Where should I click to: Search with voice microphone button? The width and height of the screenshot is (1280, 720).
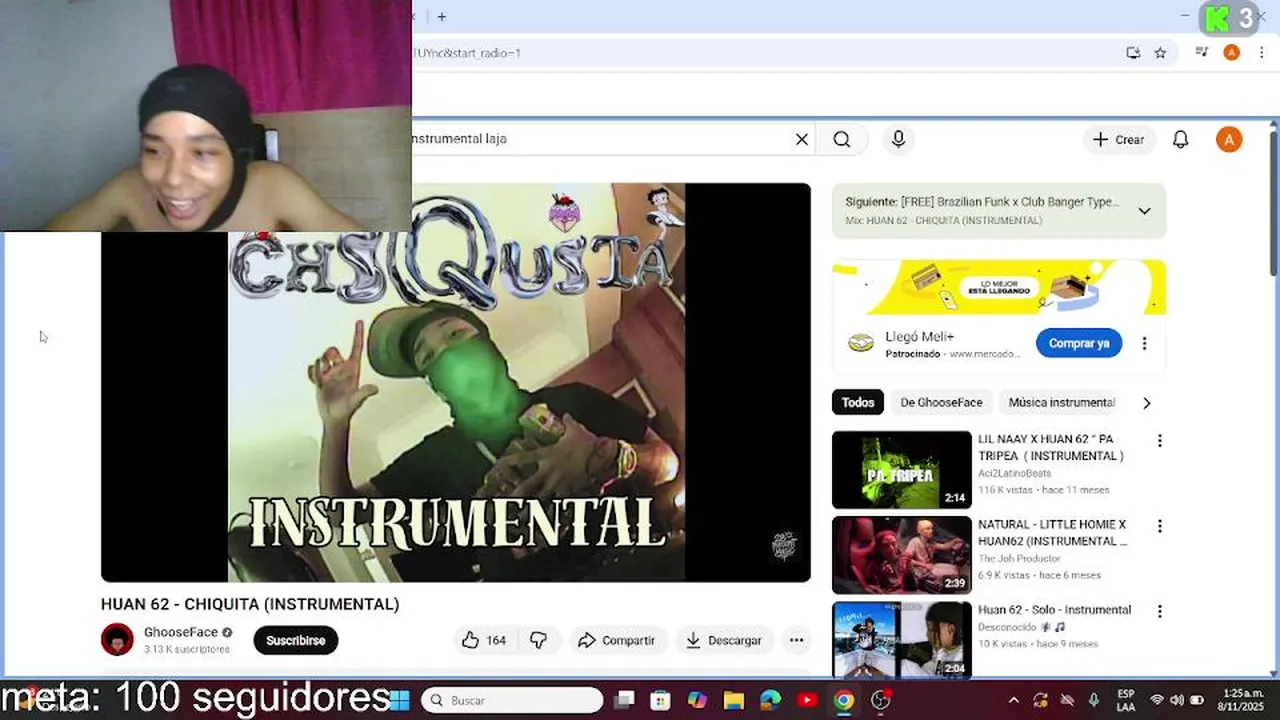tap(898, 139)
